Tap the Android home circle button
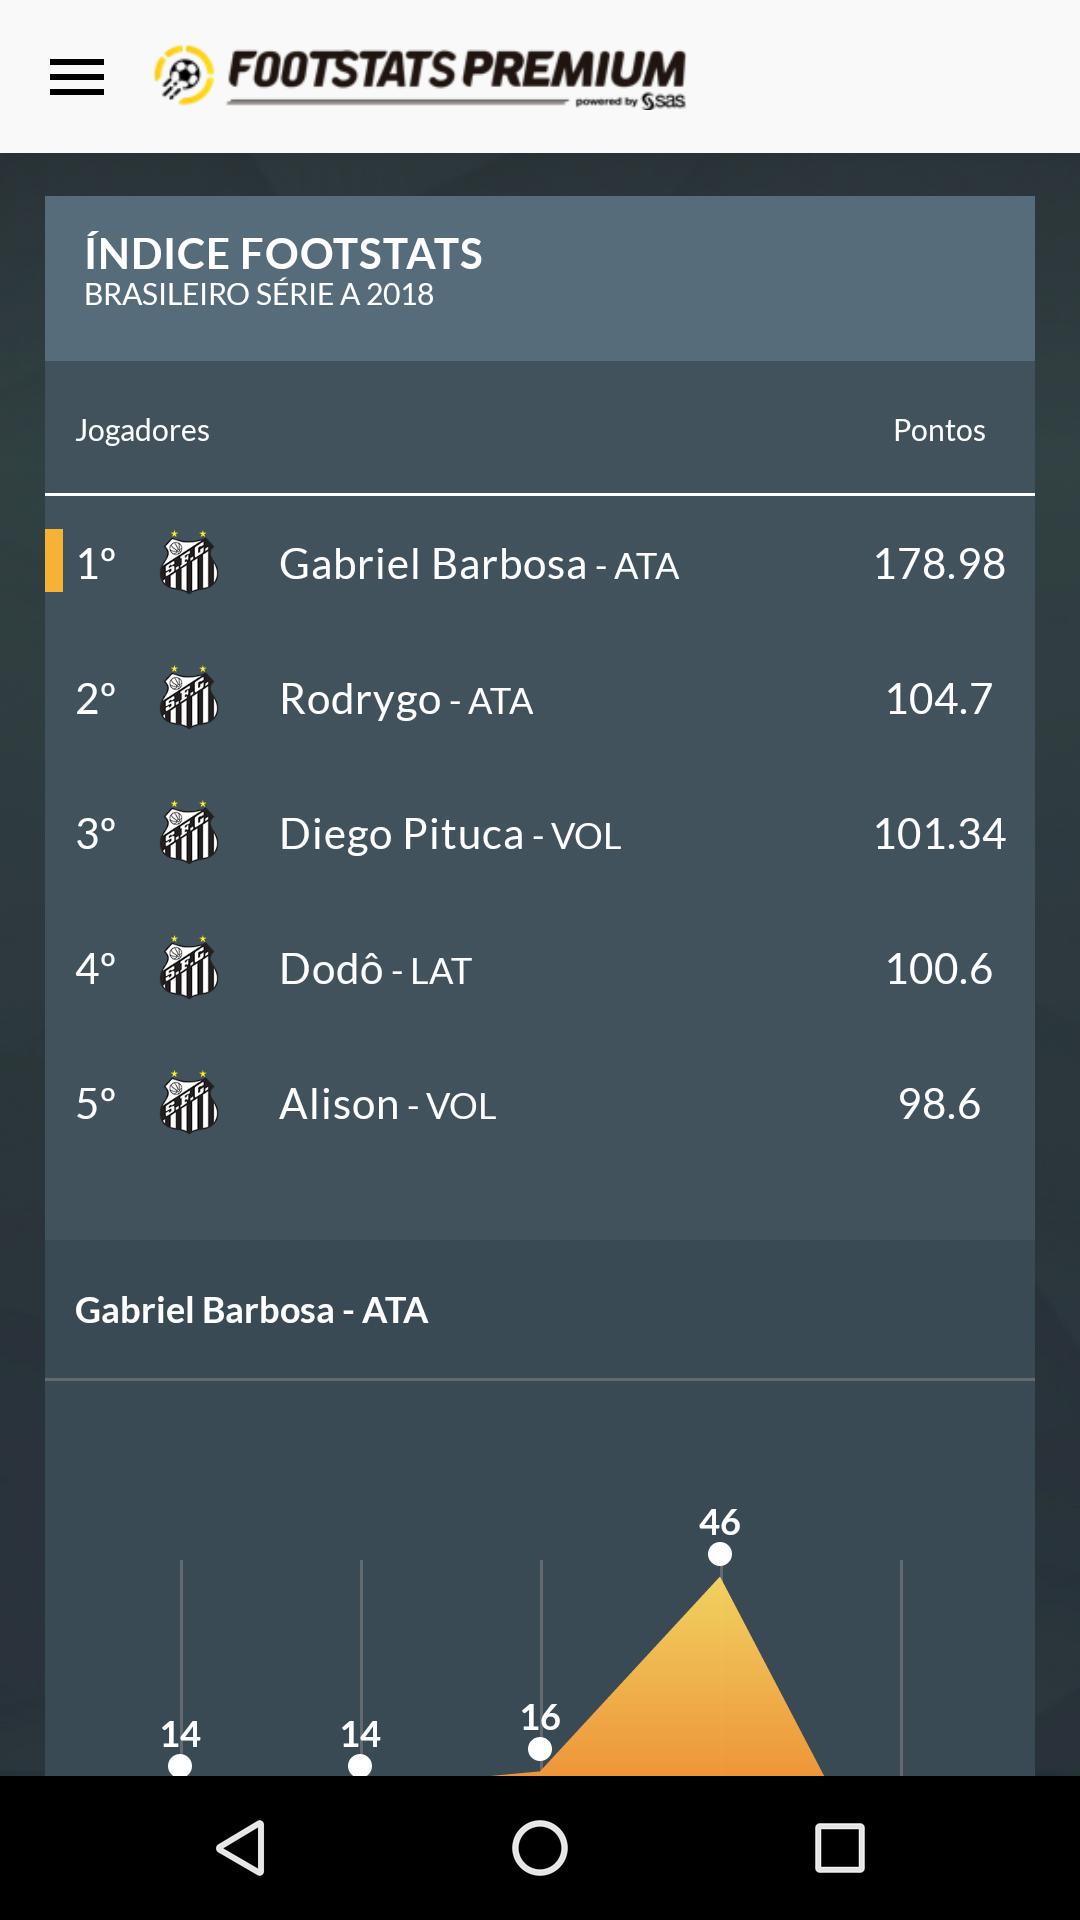Image resolution: width=1080 pixels, height=1920 pixels. 540,1848
